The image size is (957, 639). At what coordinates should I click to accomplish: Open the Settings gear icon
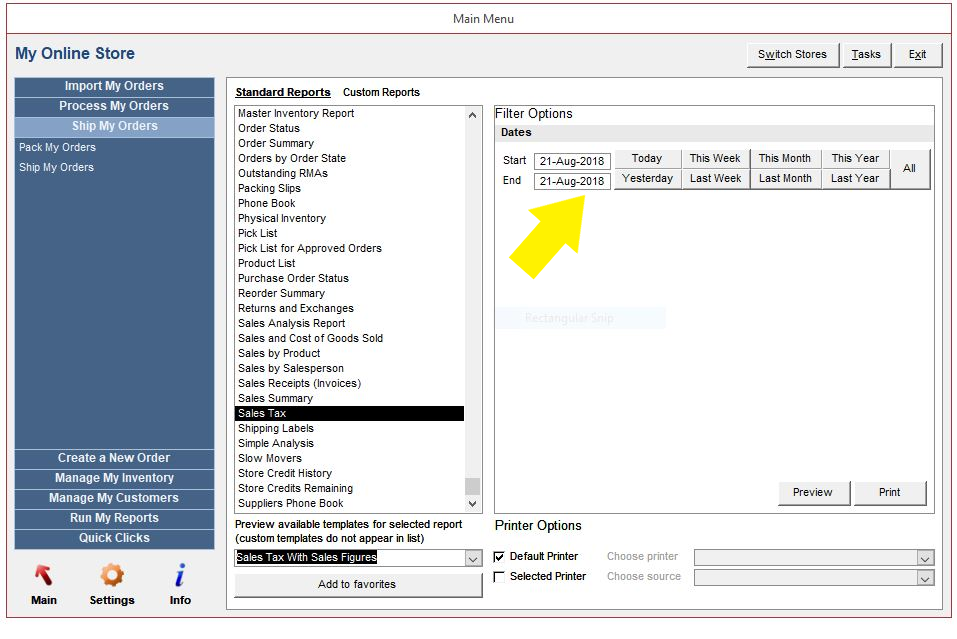112,576
